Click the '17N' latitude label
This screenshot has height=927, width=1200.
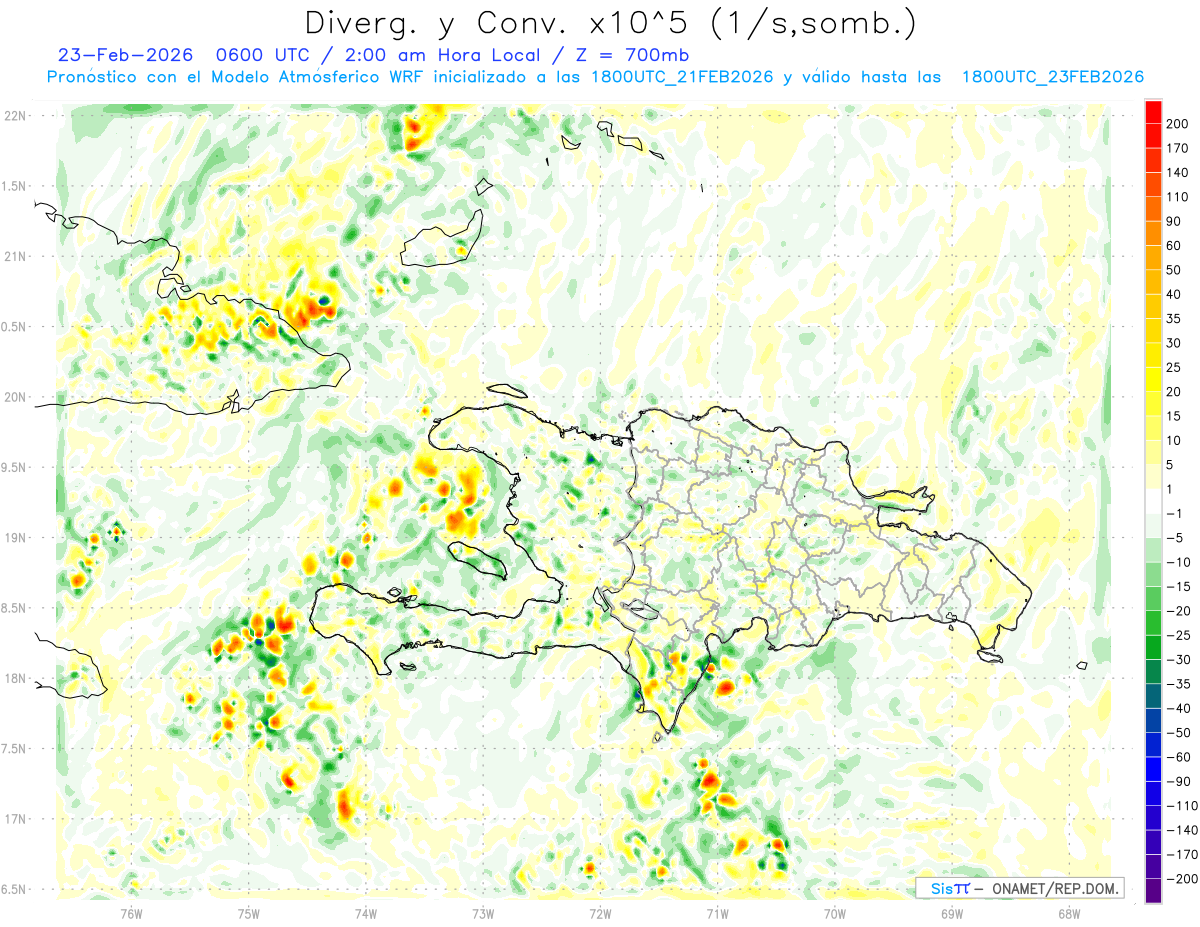[x=14, y=819]
